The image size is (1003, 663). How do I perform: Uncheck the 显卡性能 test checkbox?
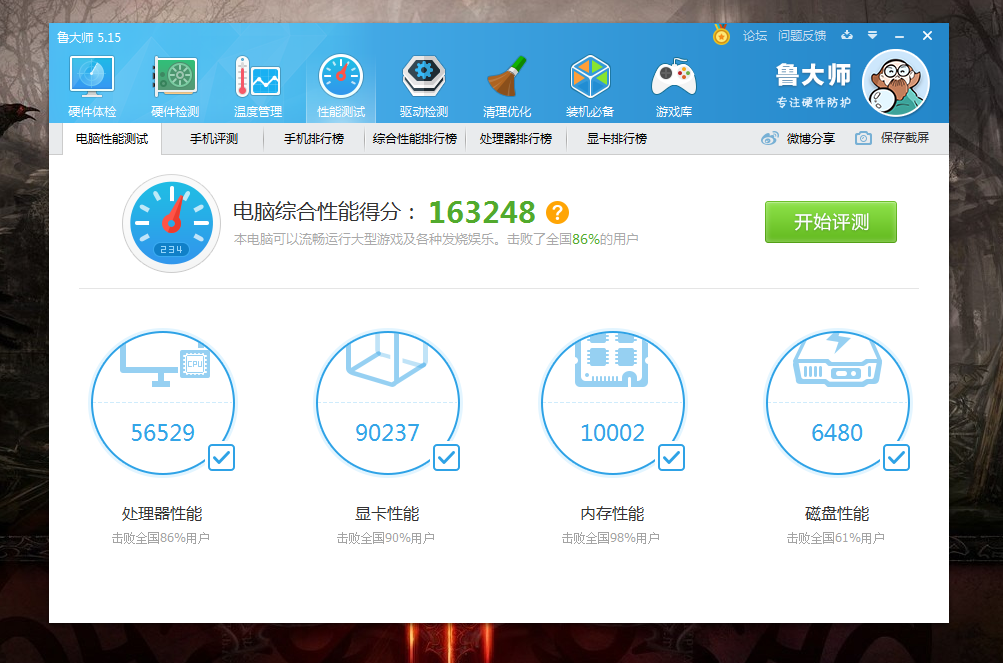click(446, 458)
